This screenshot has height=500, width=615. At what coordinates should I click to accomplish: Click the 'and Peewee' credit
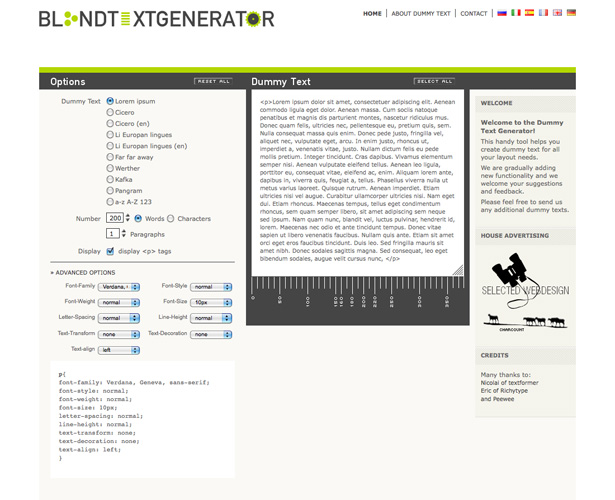pos(497,399)
